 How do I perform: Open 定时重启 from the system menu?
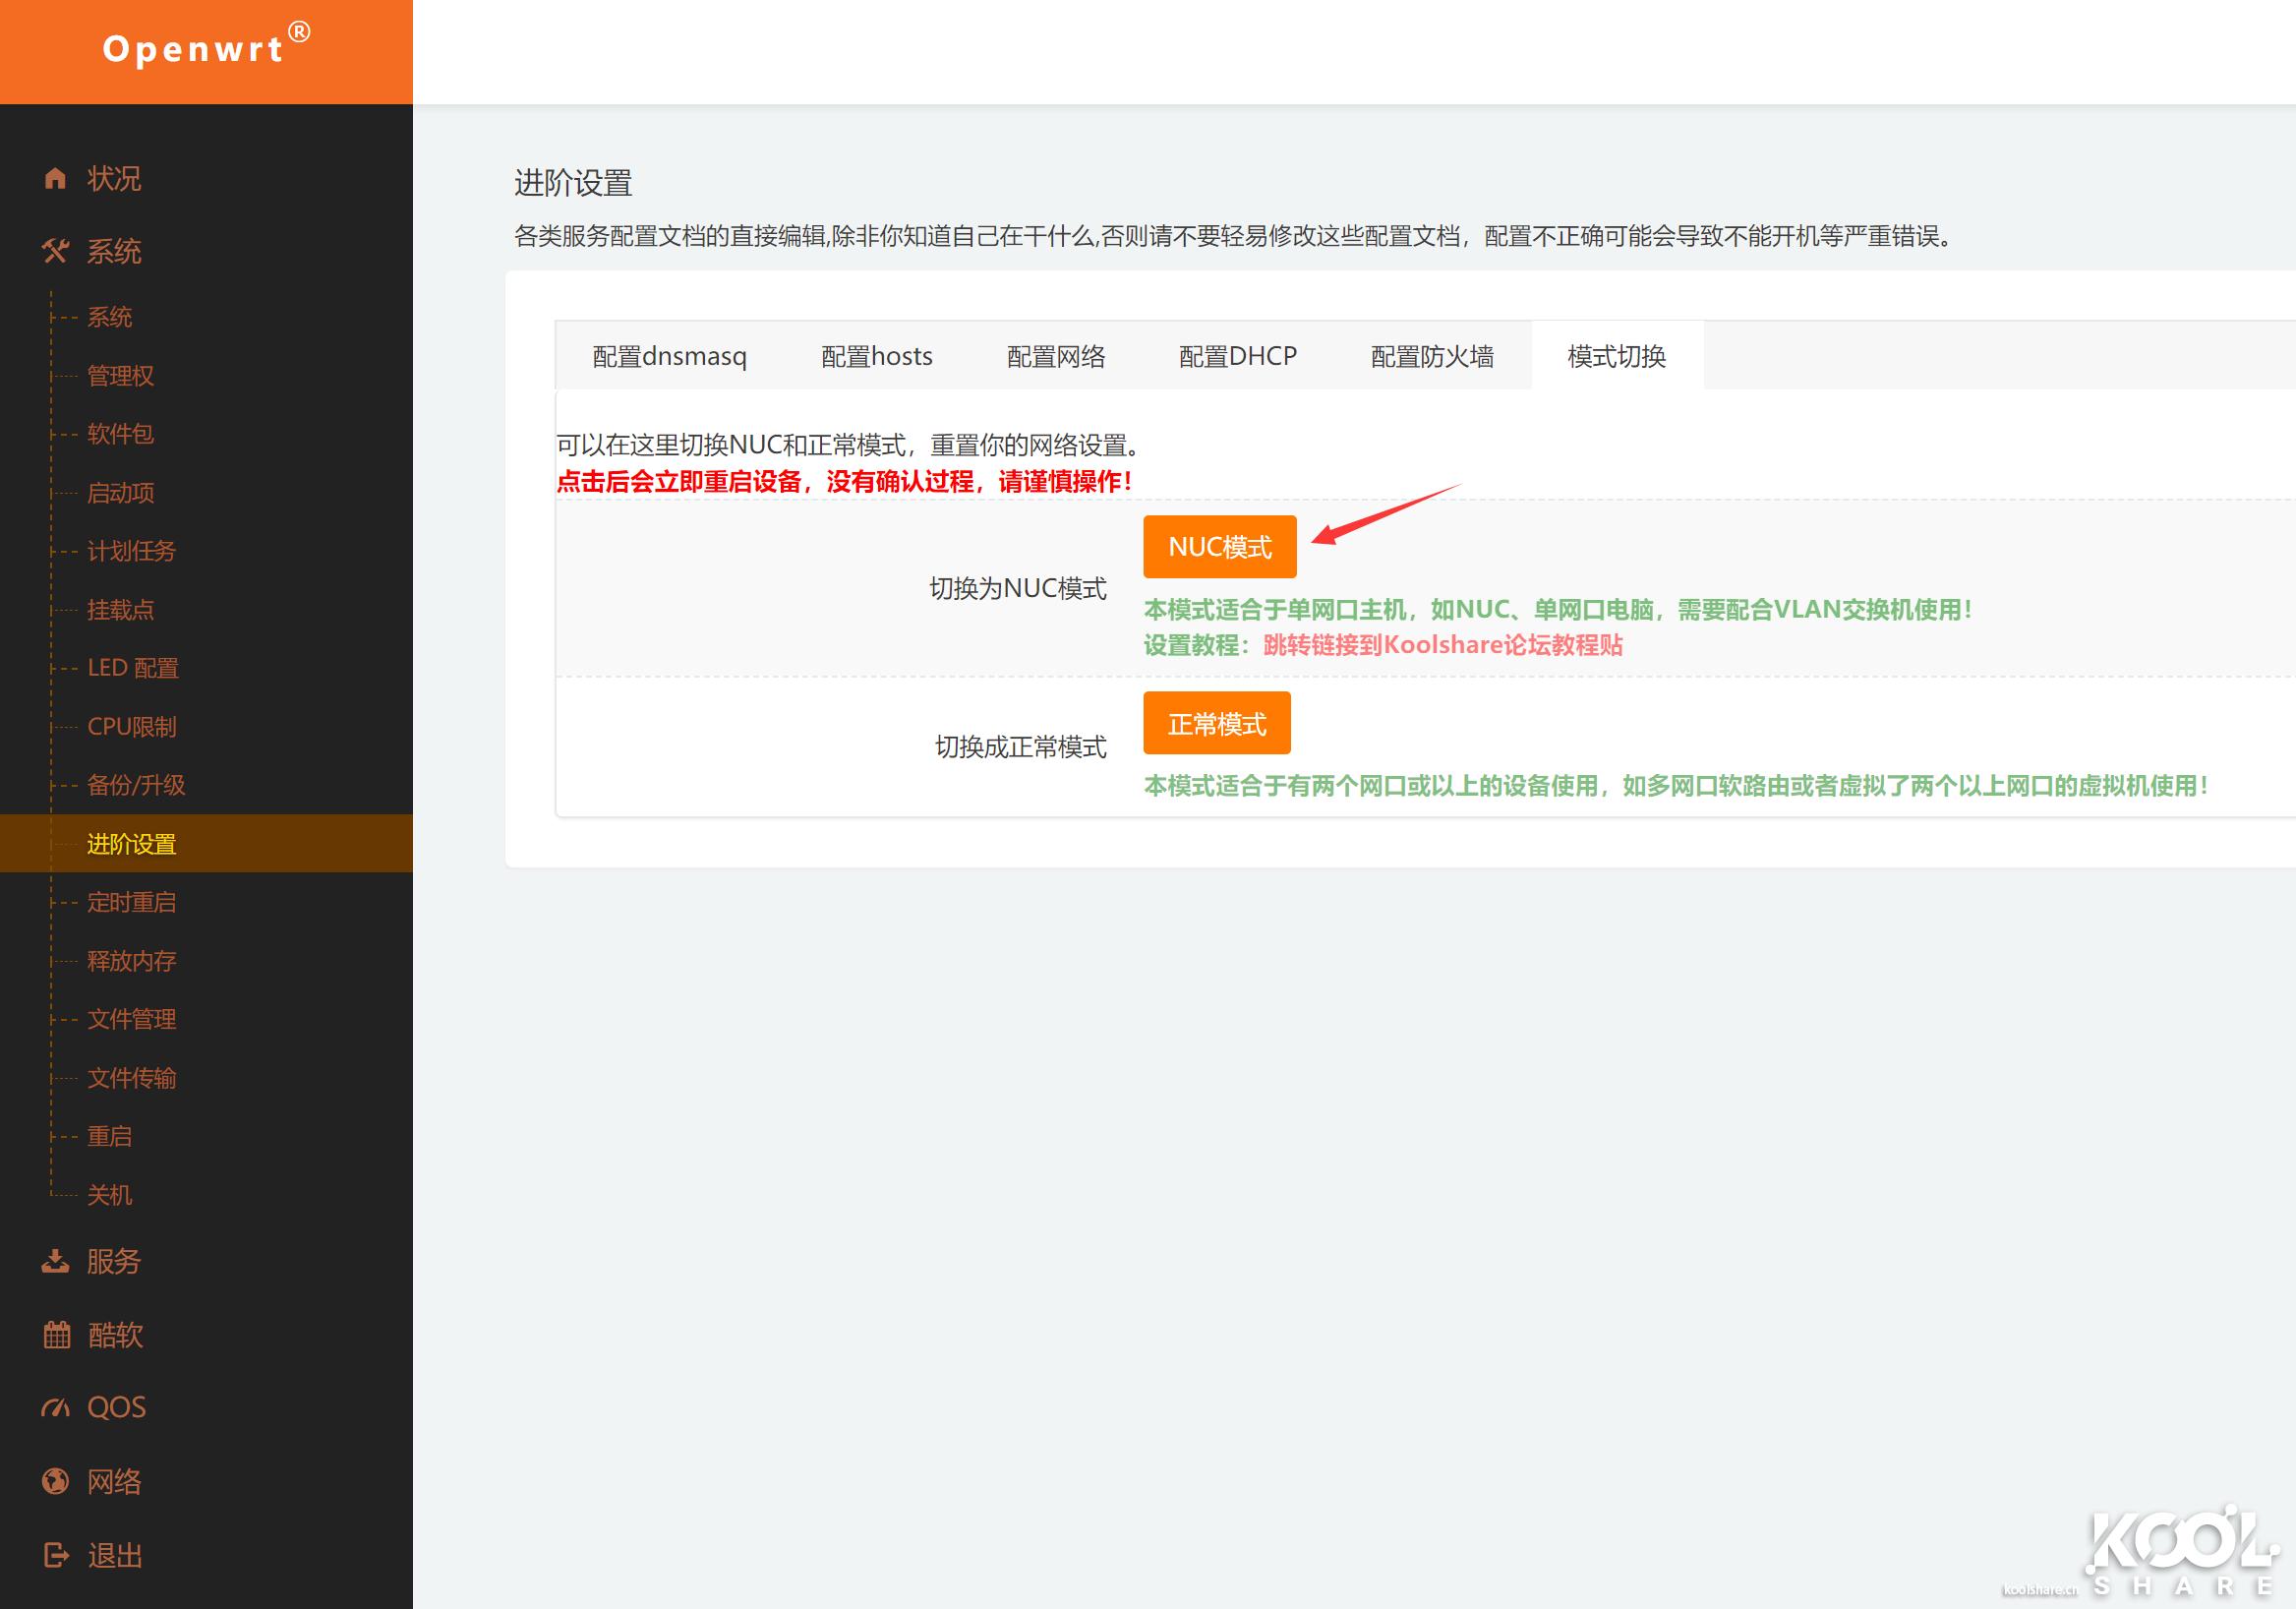coord(131,902)
